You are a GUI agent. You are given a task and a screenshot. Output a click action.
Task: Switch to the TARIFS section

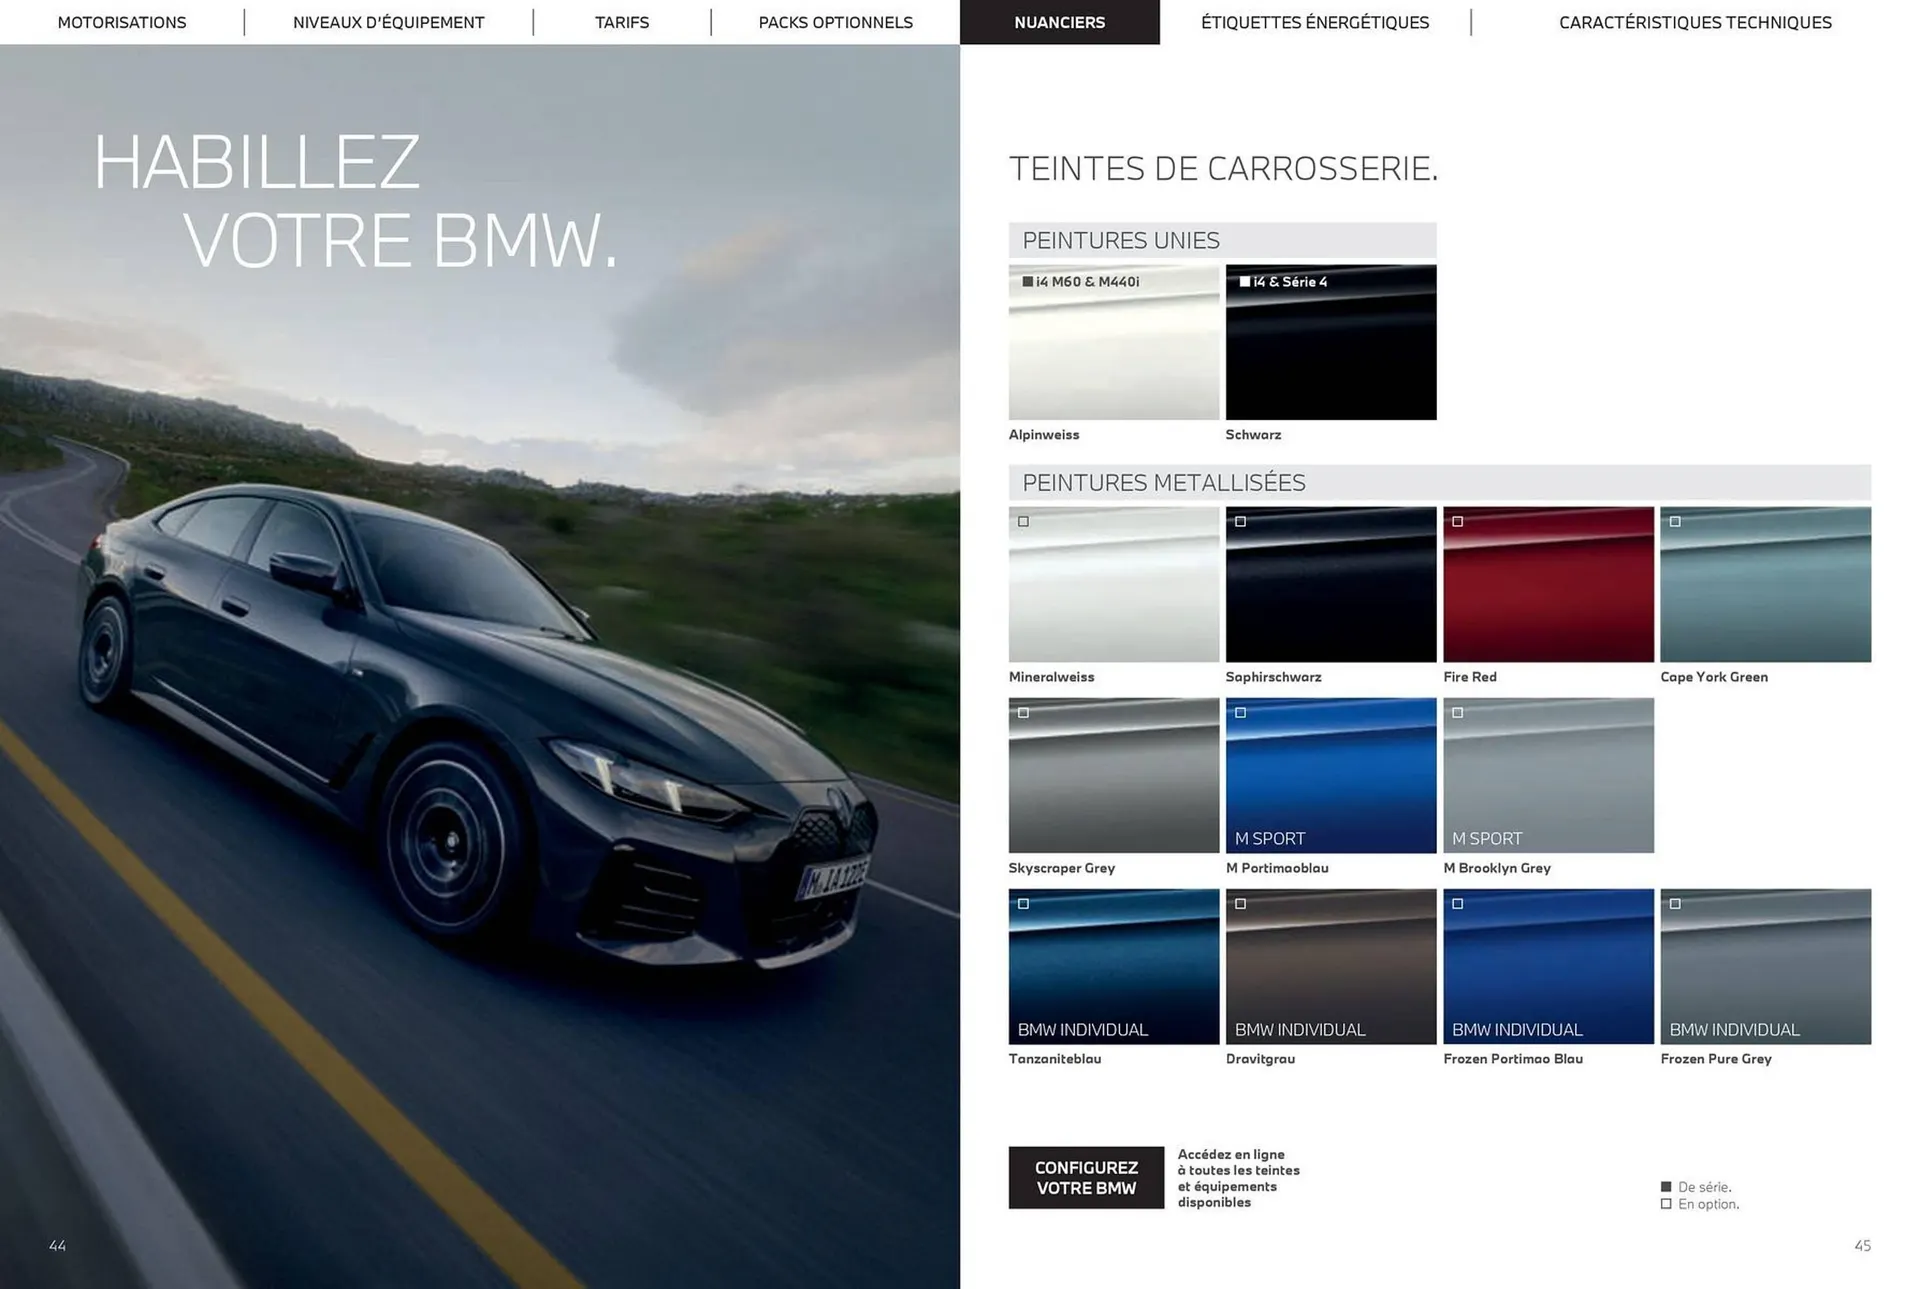[x=621, y=22]
